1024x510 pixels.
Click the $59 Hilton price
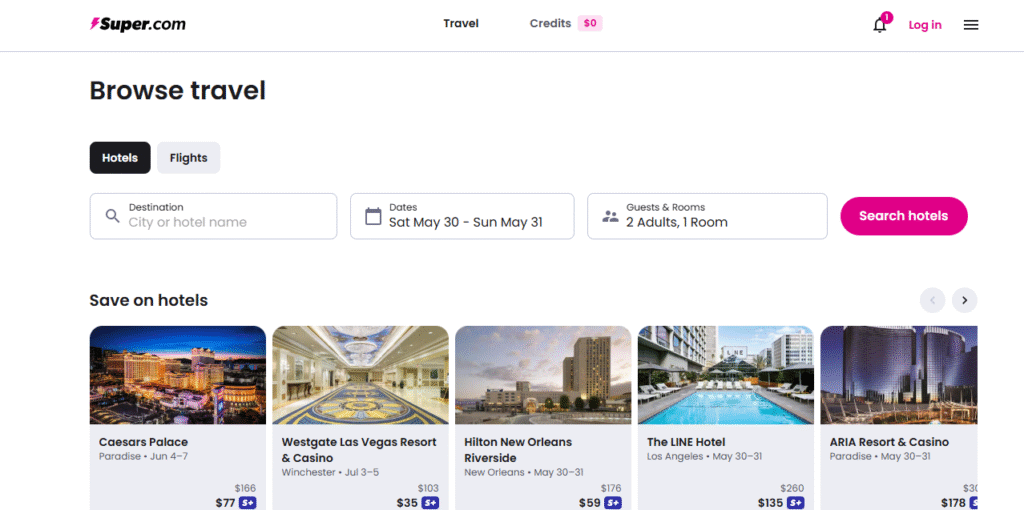pyautogui.click(x=590, y=503)
